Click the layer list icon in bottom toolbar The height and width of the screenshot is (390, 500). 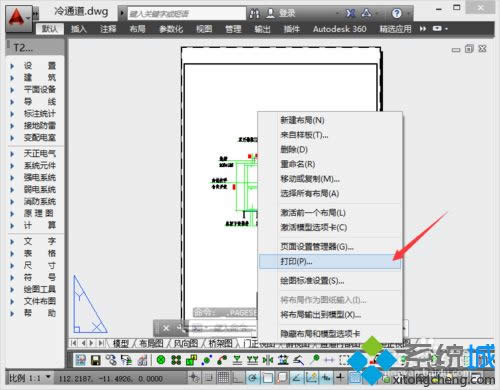pyautogui.click(x=126, y=360)
